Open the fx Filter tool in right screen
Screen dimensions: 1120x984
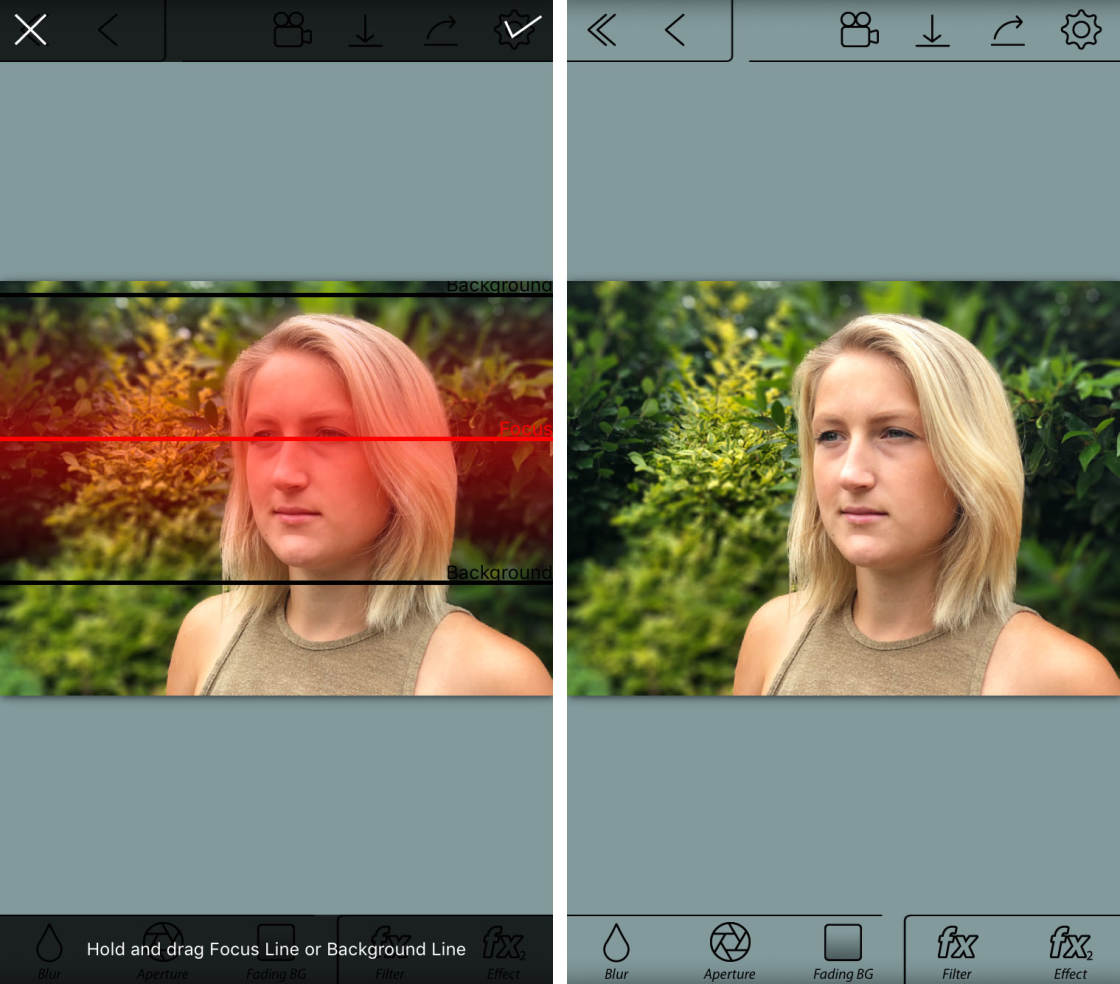(956, 953)
